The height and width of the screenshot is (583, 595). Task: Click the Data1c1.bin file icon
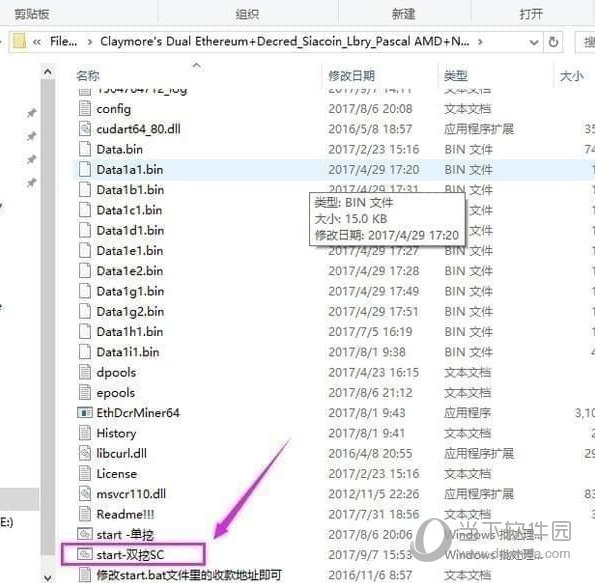pos(85,210)
